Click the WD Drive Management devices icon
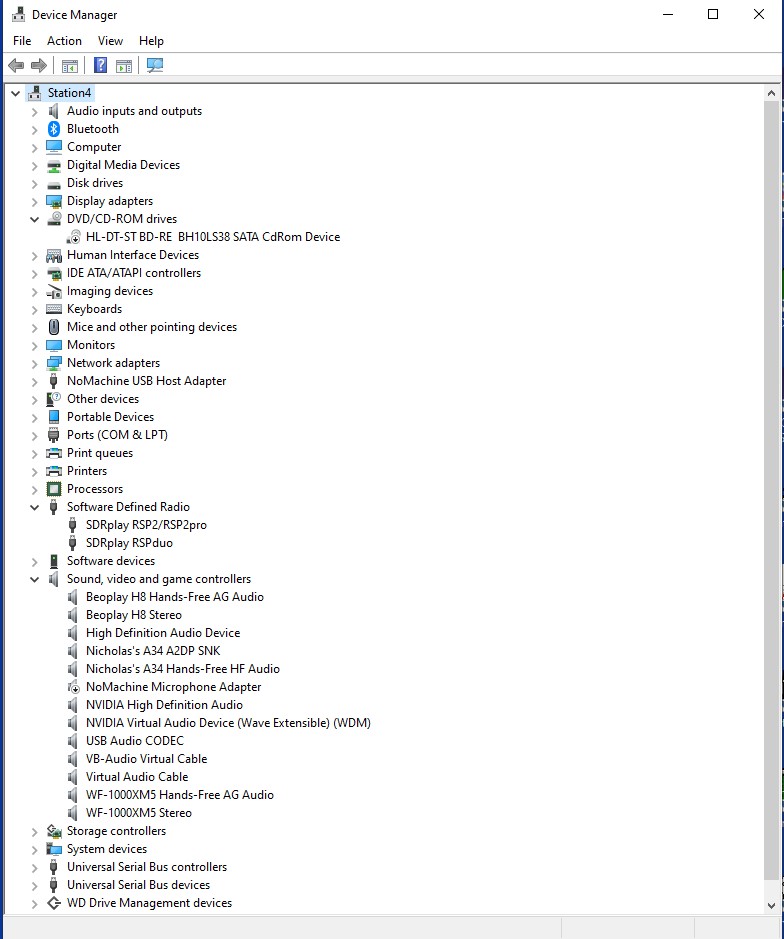This screenshot has width=784, height=939. click(54, 903)
